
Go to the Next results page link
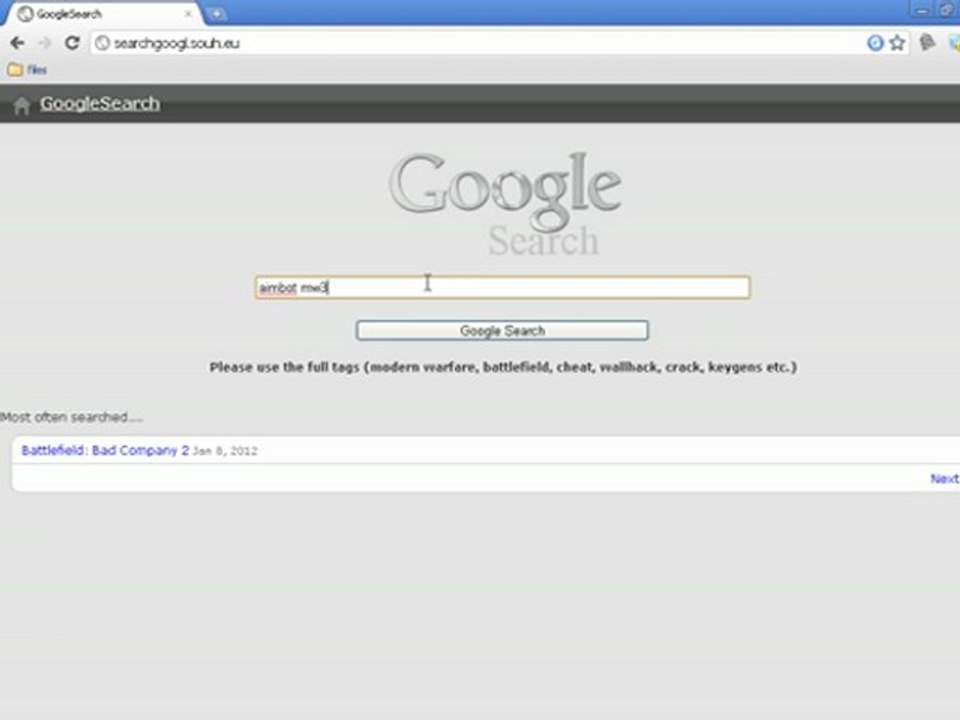(944, 479)
